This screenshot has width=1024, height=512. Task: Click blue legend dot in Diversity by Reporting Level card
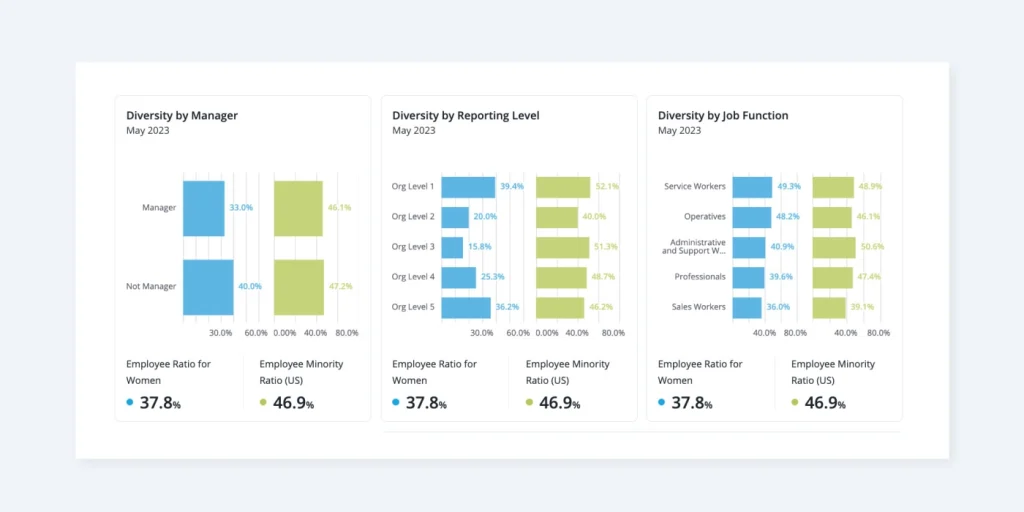click(x=396, y=403)
